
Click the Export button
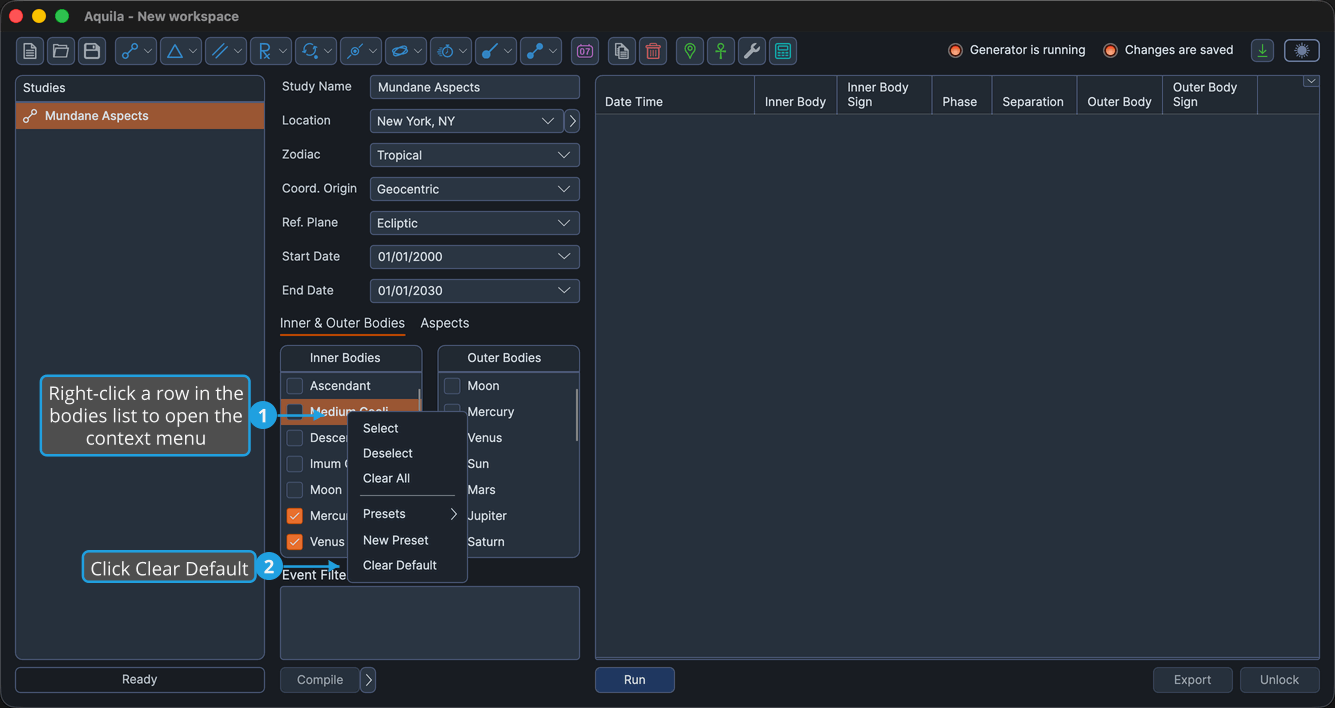coord(1192,680)
